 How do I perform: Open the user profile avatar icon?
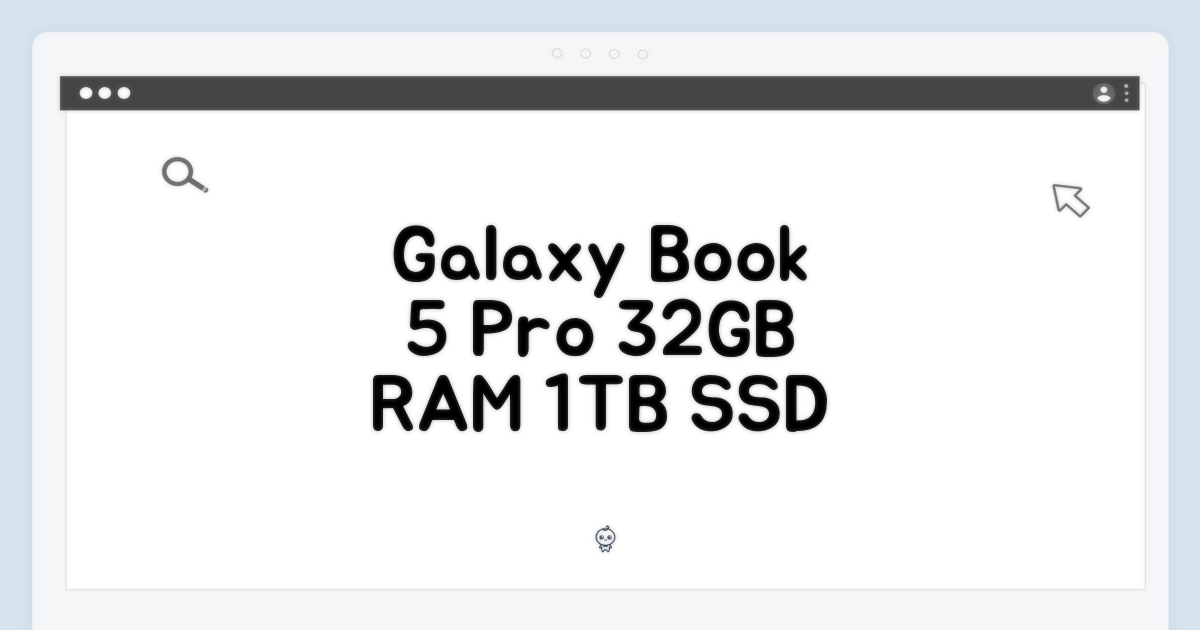point(1103,94)
